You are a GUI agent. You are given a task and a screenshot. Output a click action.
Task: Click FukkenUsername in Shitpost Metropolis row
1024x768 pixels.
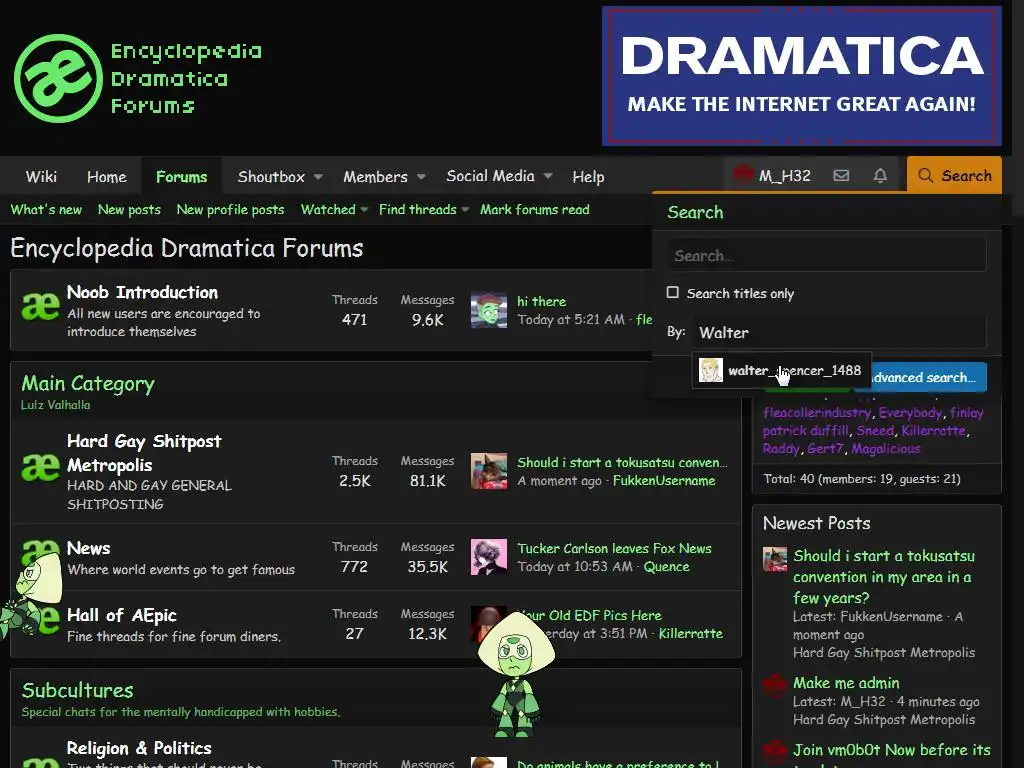(664, 481)
